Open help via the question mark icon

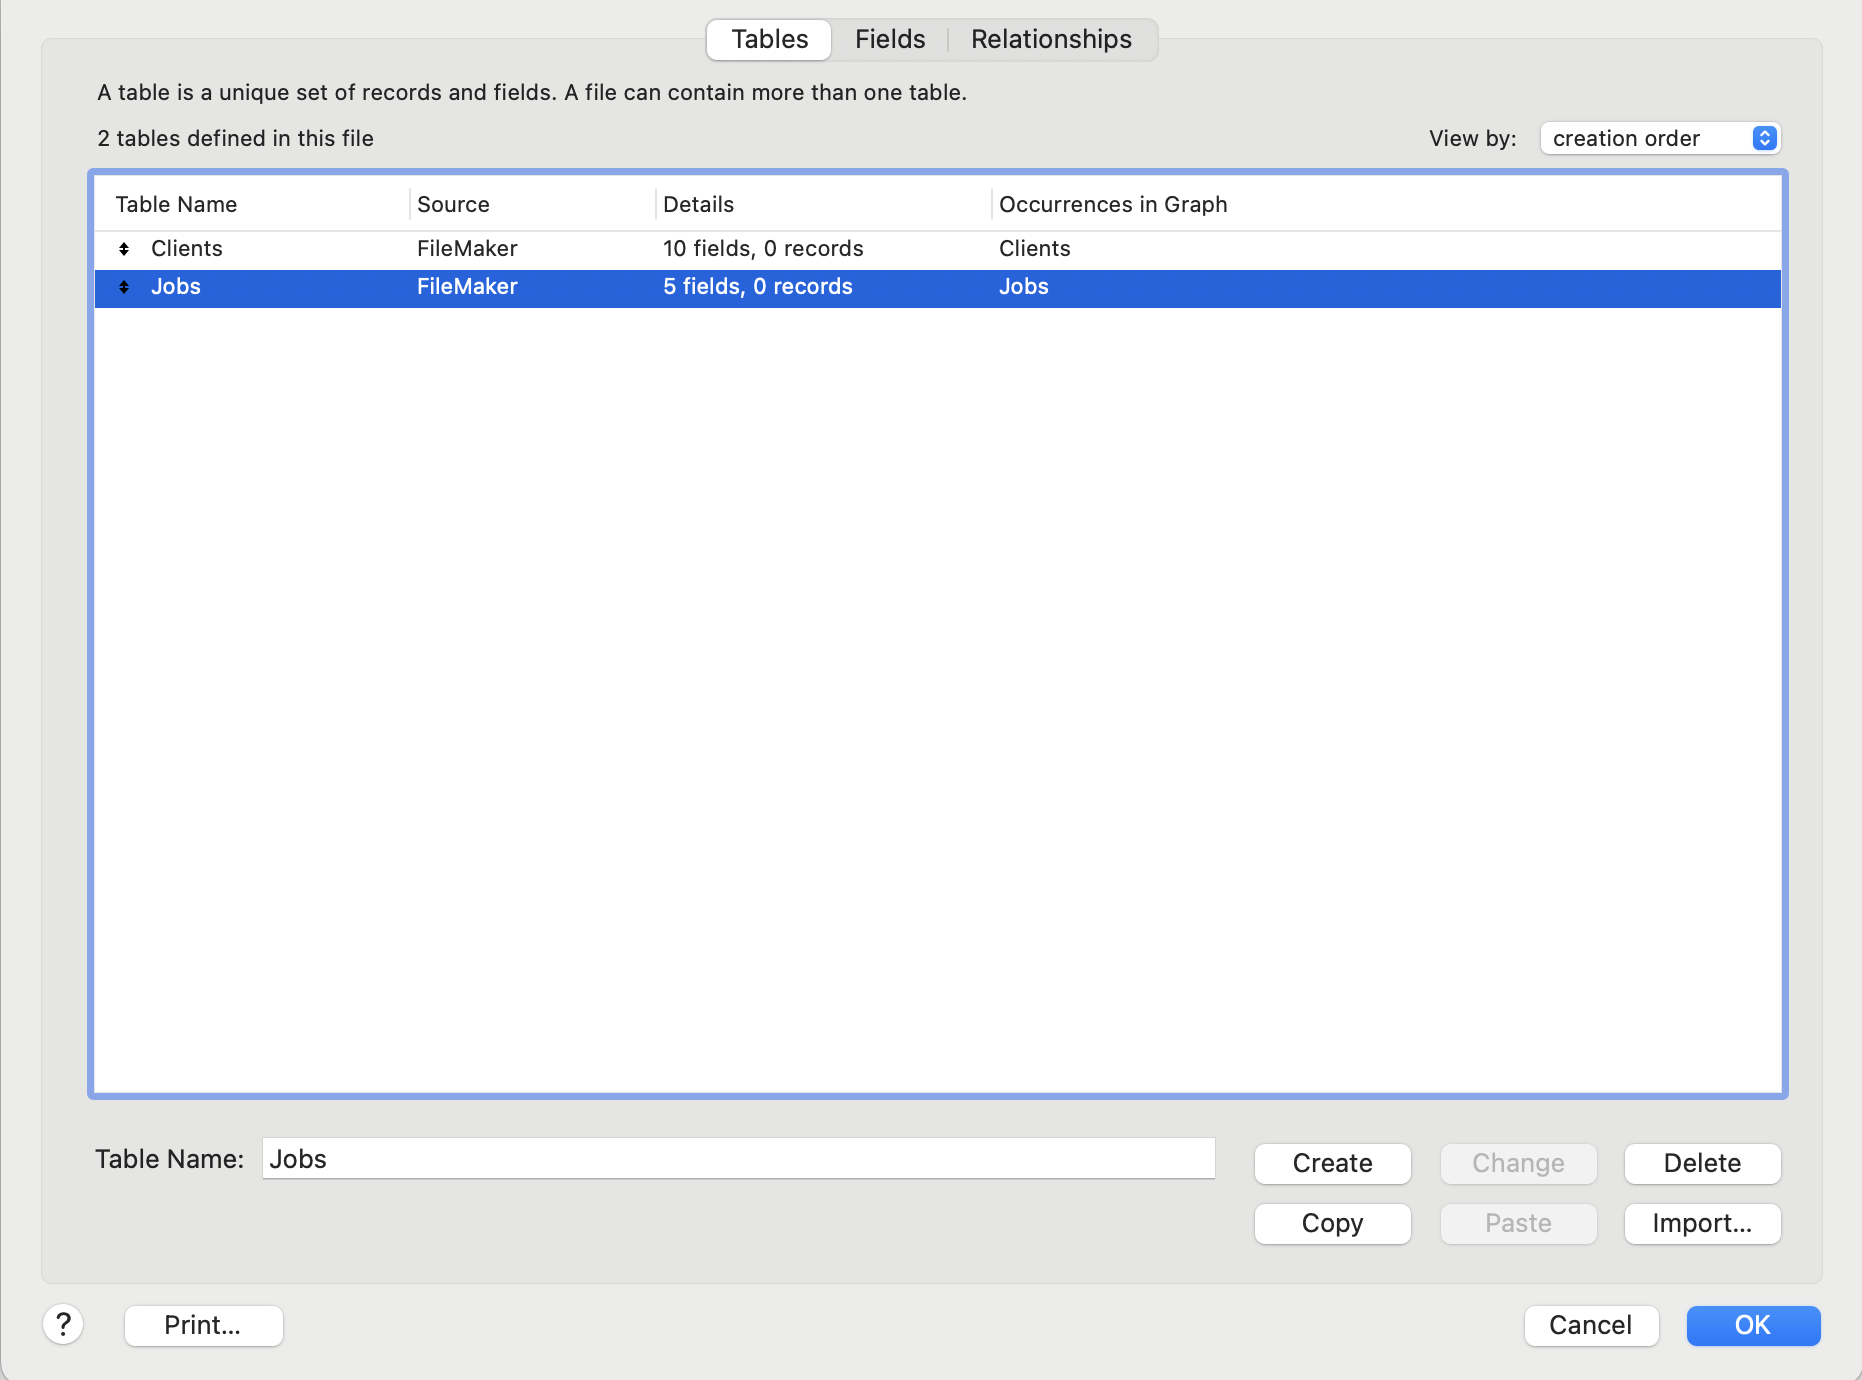pos(64,1325)
